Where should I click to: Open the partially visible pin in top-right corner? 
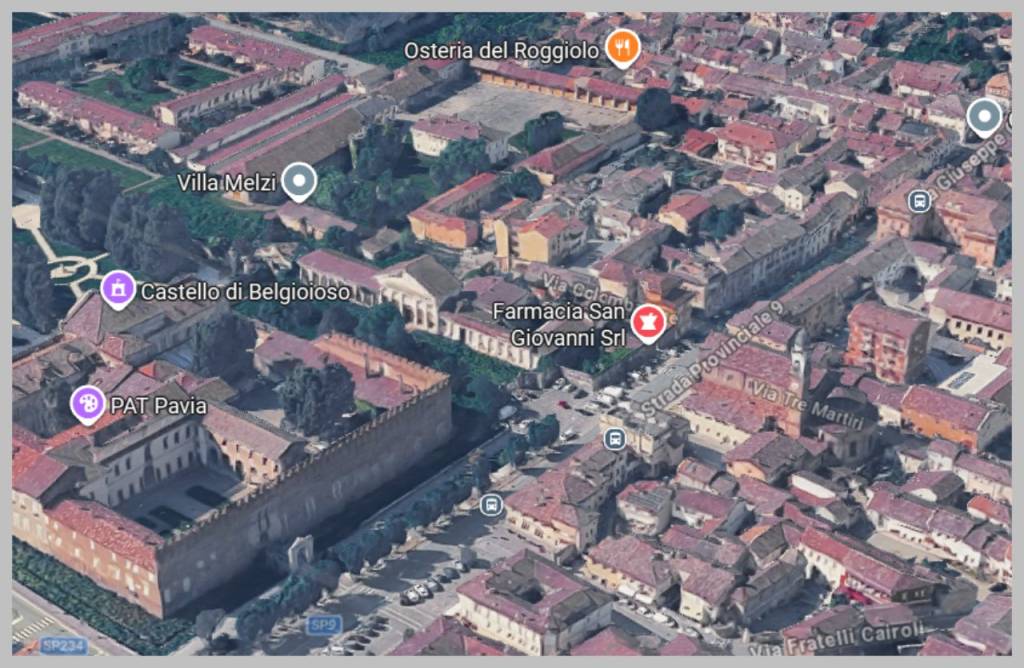click(983, 117)
